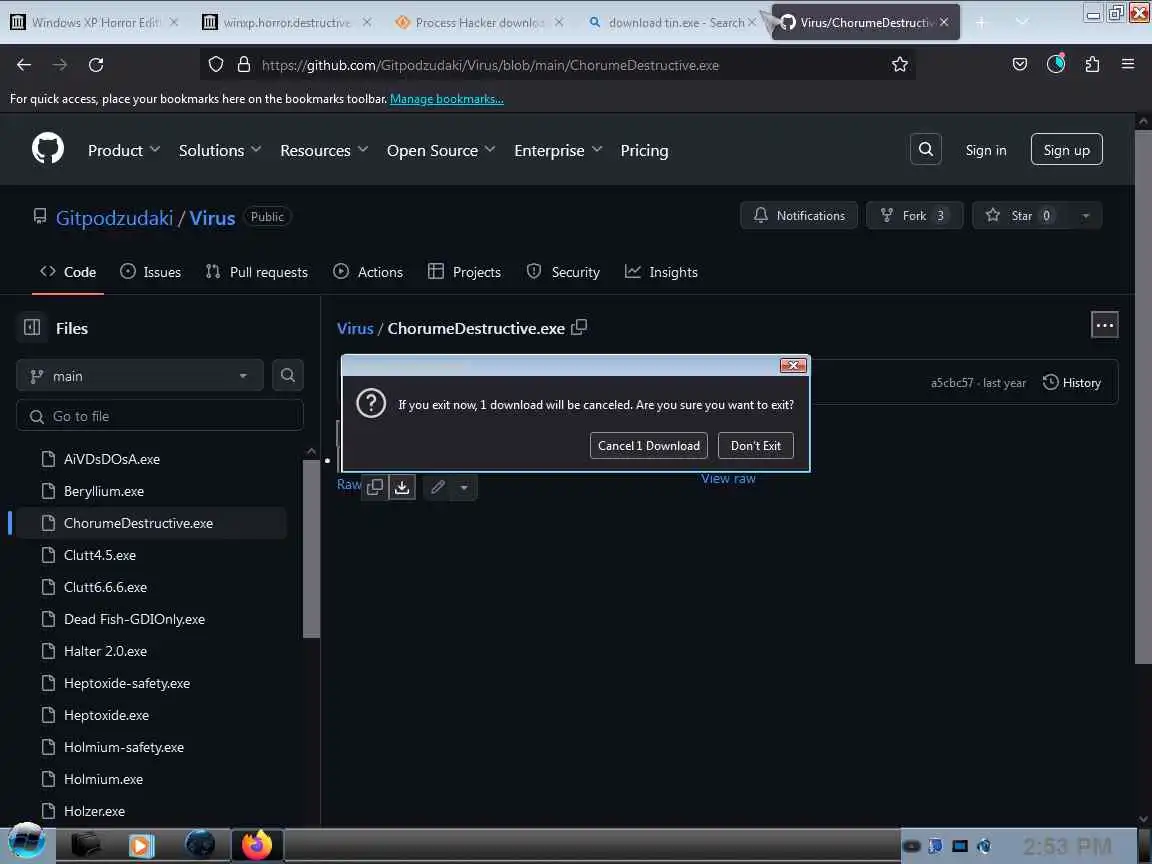Click the GitHub search magnifier button

tap(926, 150)
